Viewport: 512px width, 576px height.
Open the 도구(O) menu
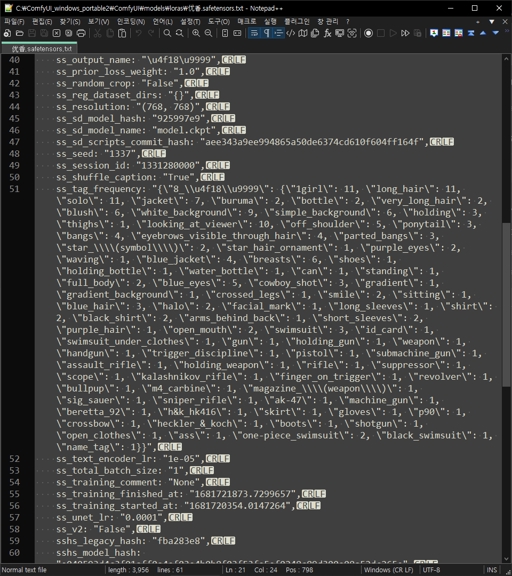pyautogui.click(x=219, y=22)
